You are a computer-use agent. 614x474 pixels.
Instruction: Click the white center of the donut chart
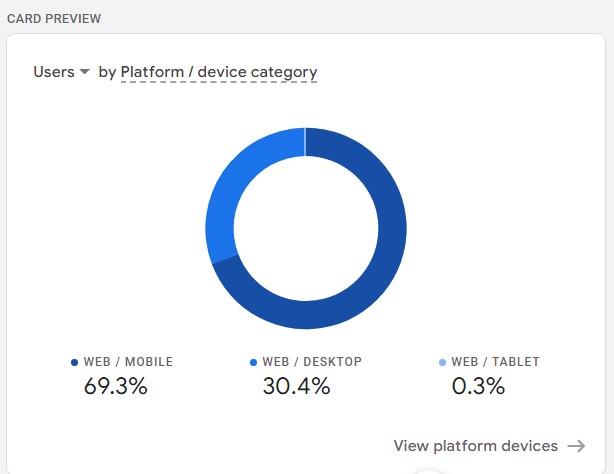[306, 228]
